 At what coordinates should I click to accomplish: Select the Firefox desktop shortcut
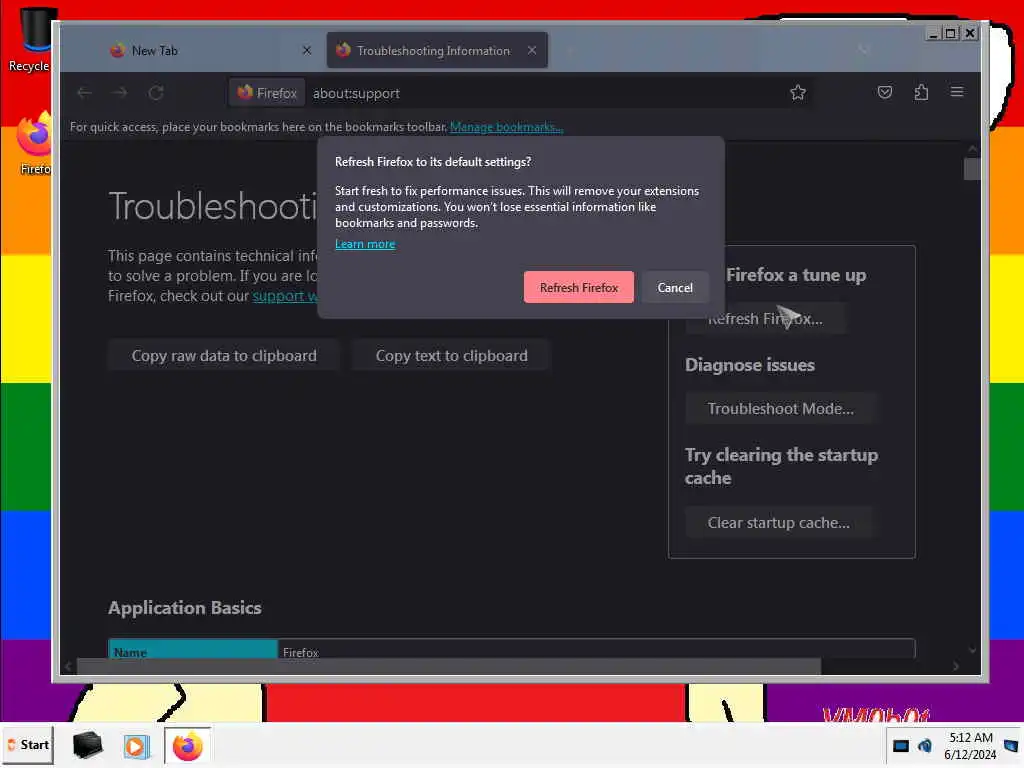tap(34, 144)
